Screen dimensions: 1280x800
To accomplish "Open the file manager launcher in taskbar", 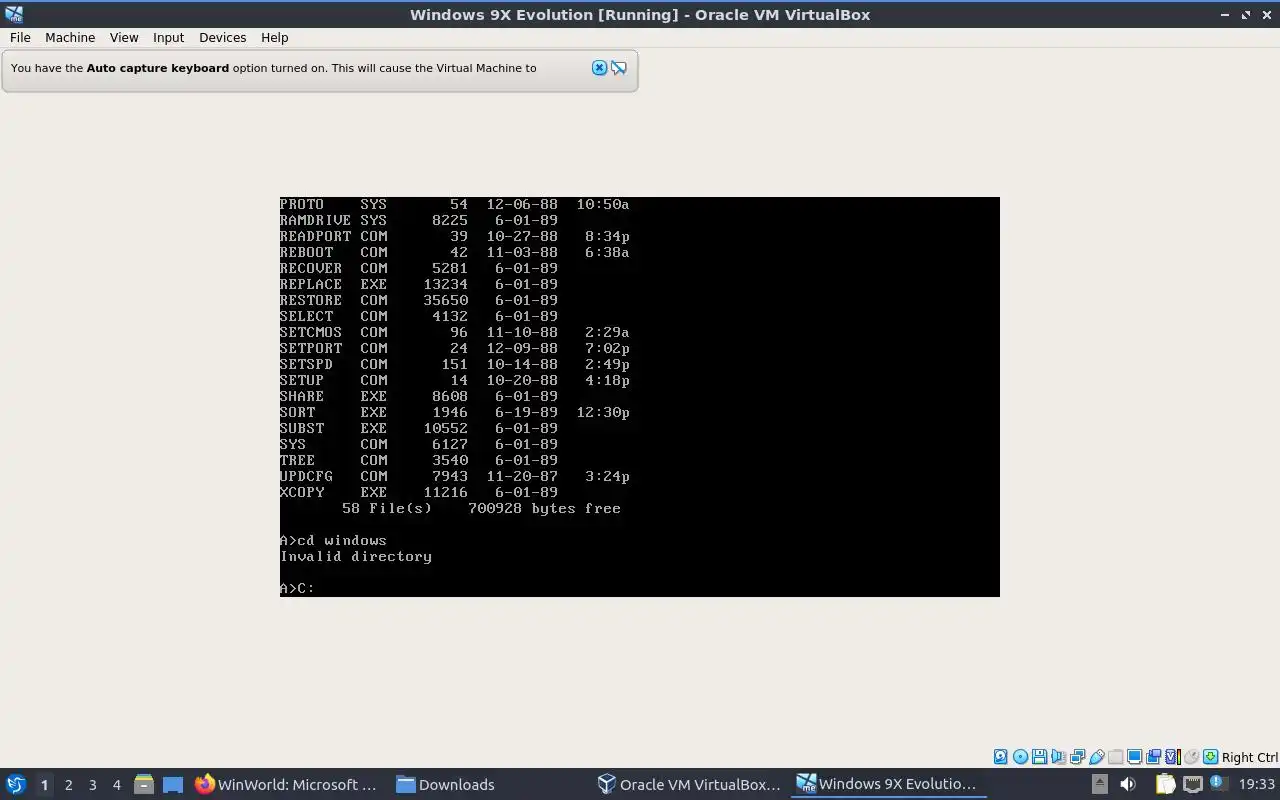I will [144, 785].
